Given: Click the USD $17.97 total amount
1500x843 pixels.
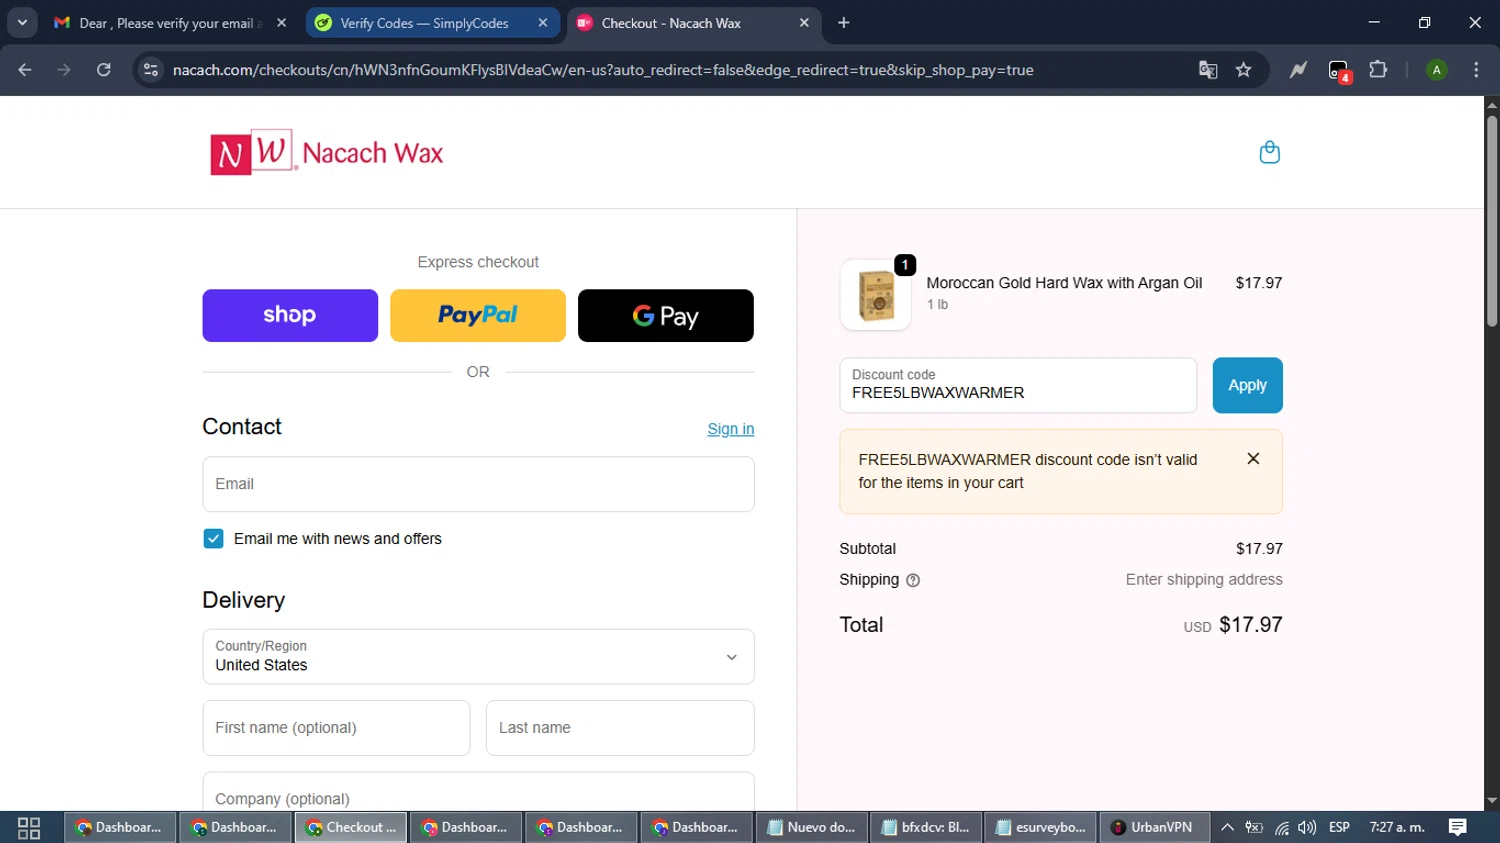Looking at the screenshot, I should tap(1233, 626).
